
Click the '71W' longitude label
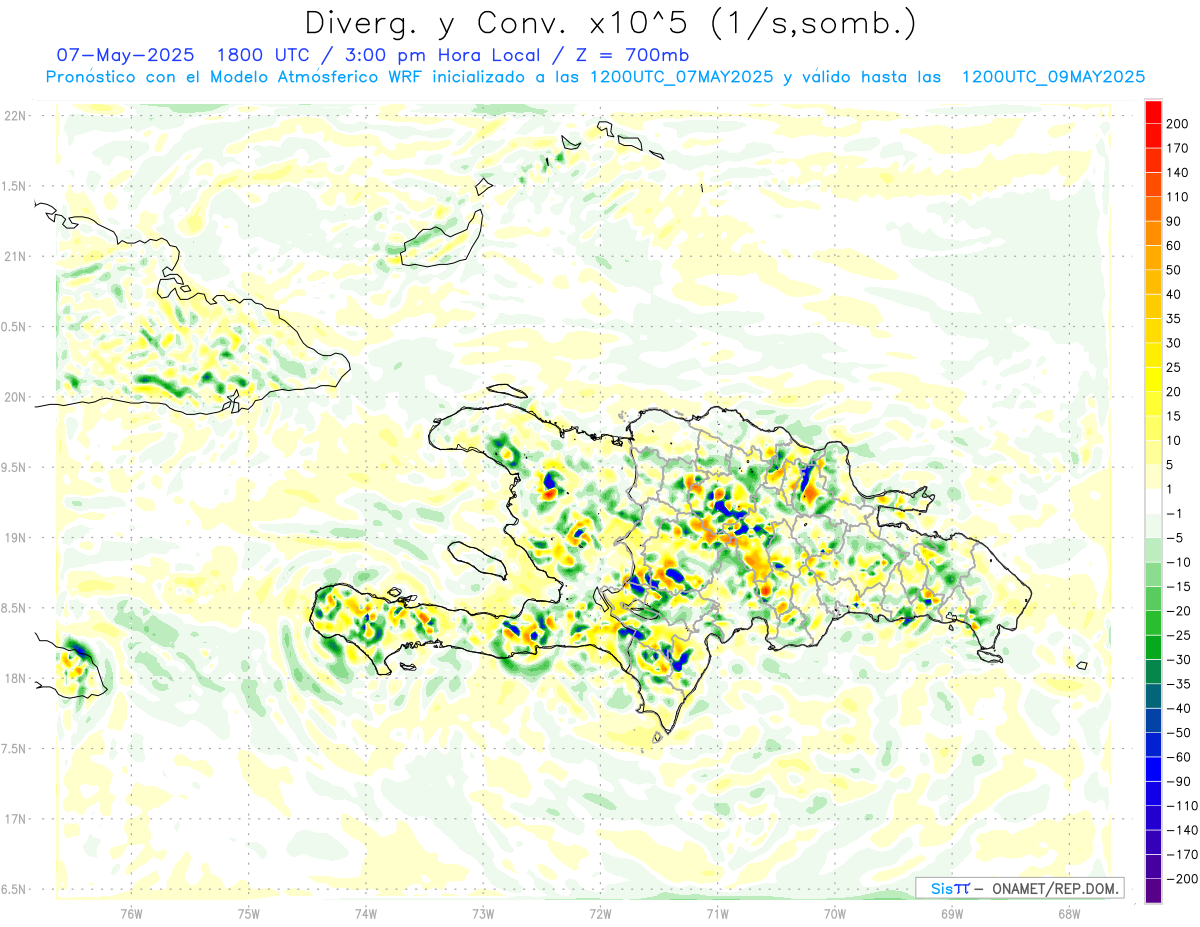[717, 913]
